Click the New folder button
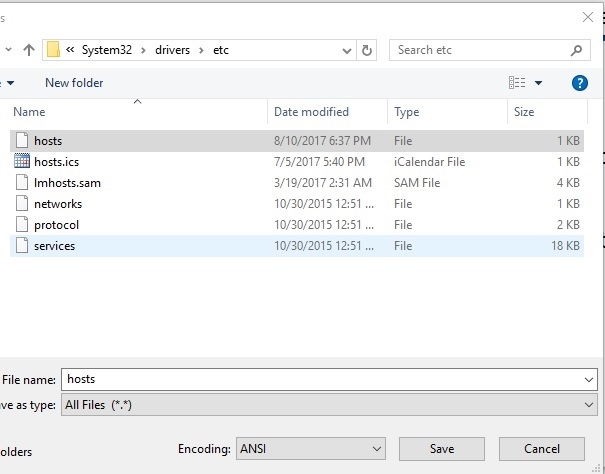Viewport: 605px width, 474px height. 74,83
